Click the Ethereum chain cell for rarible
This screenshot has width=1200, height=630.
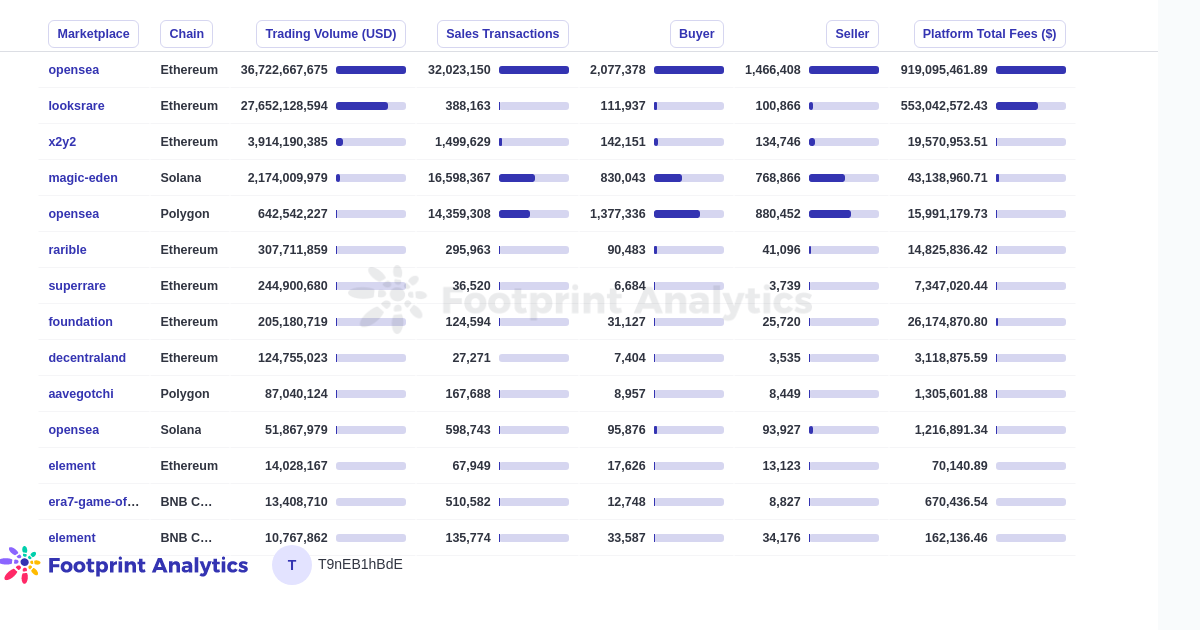[189, 250]
